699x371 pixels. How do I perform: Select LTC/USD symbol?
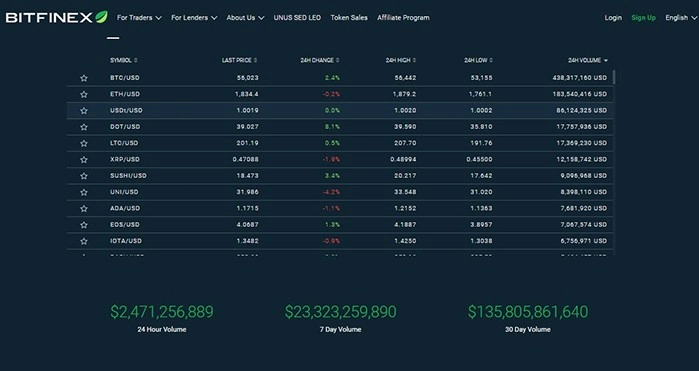[x=124, y=143]
